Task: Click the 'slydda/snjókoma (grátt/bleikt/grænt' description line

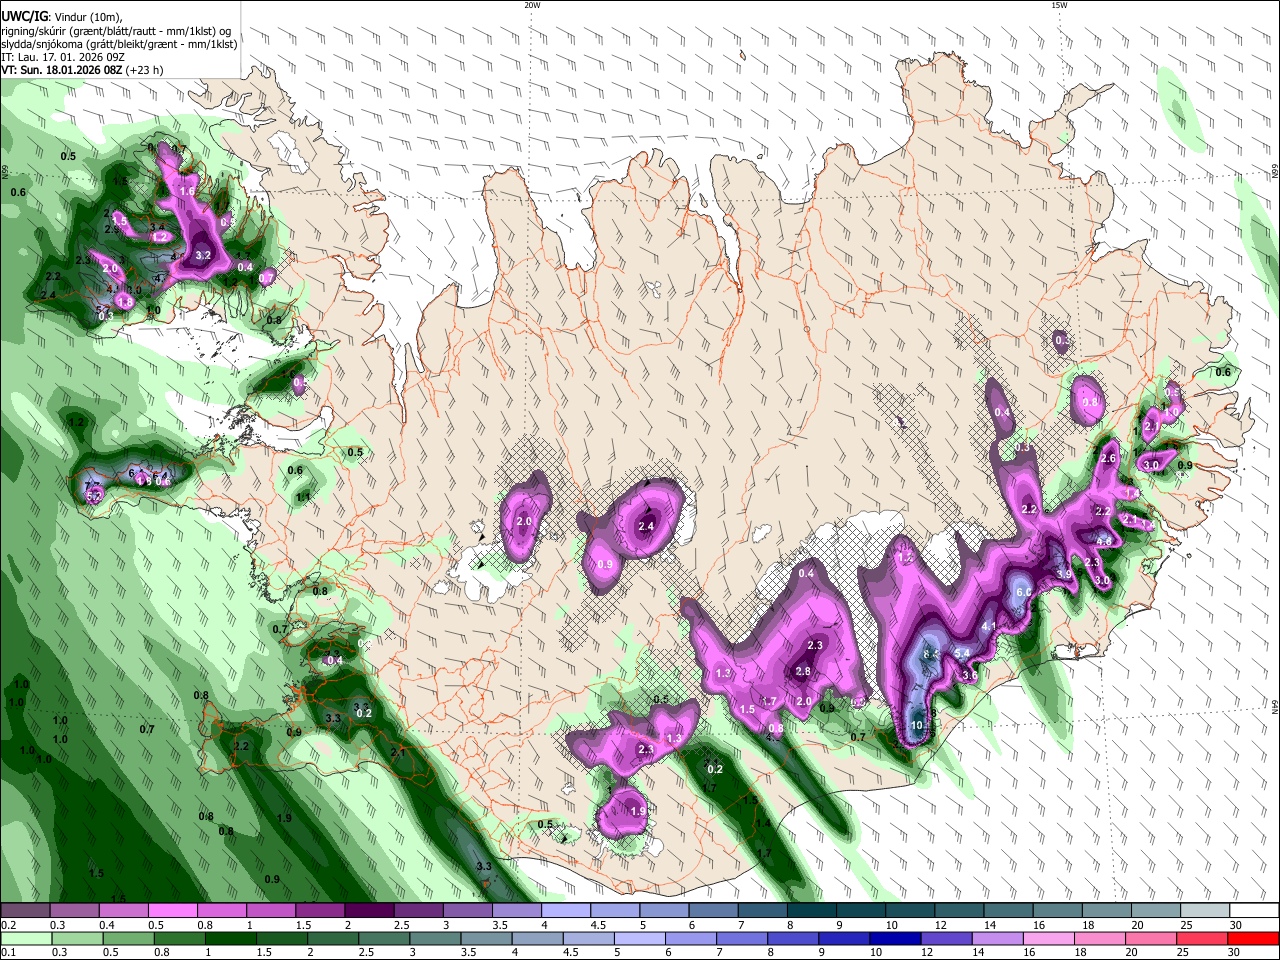Action: pos(119,44)
